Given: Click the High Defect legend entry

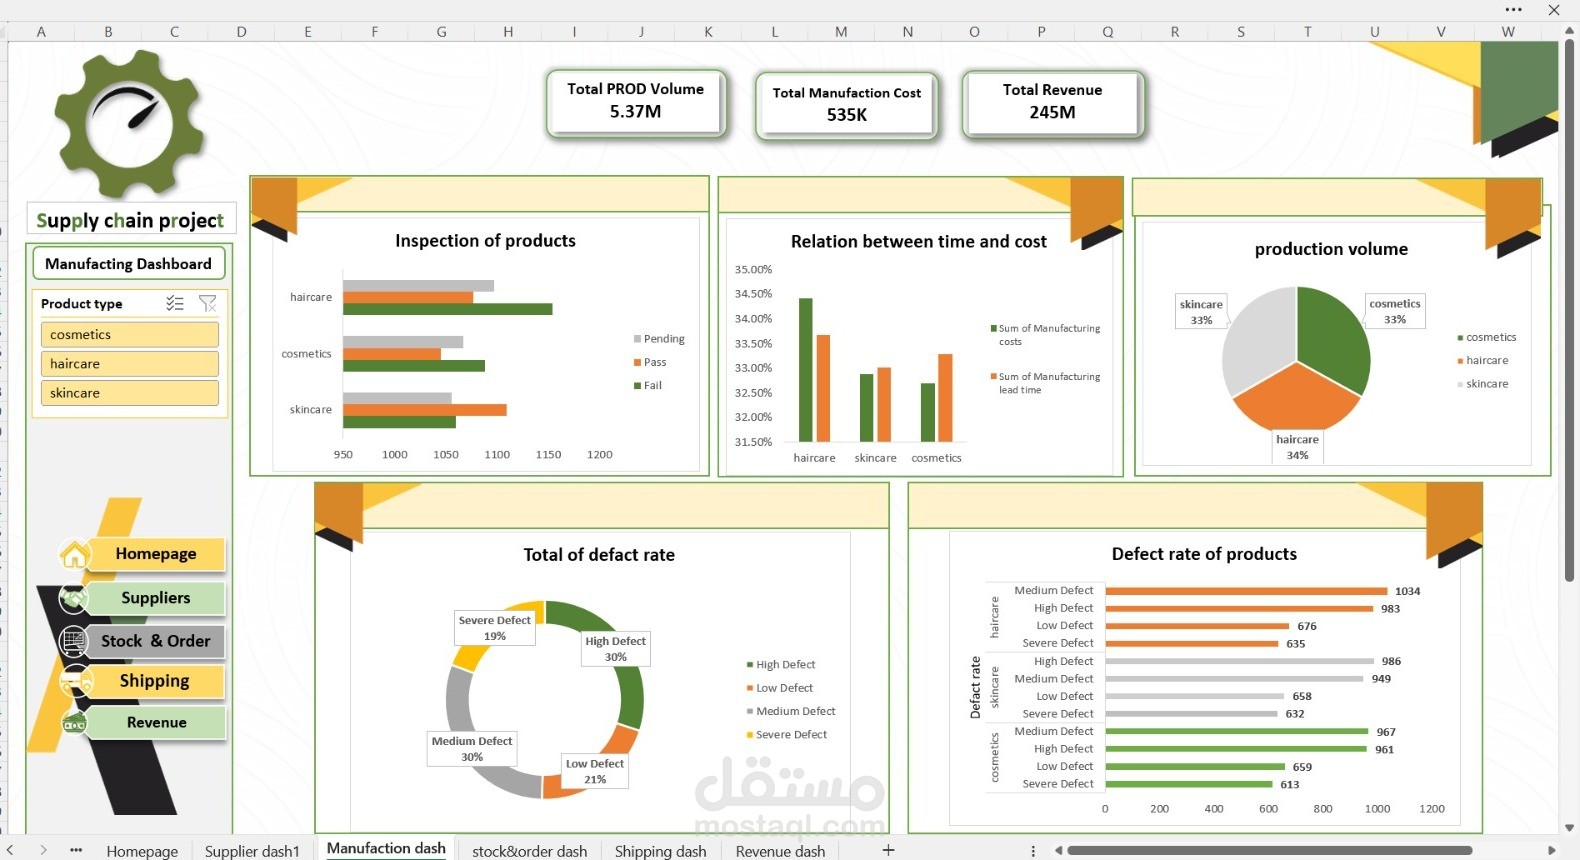Looking at the screenshot, I should click(780, 665).
